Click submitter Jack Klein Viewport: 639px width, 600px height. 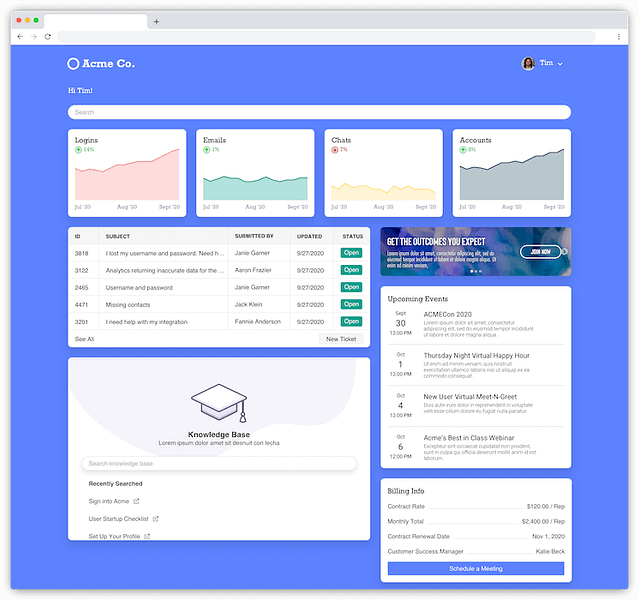tap(248, 304)
